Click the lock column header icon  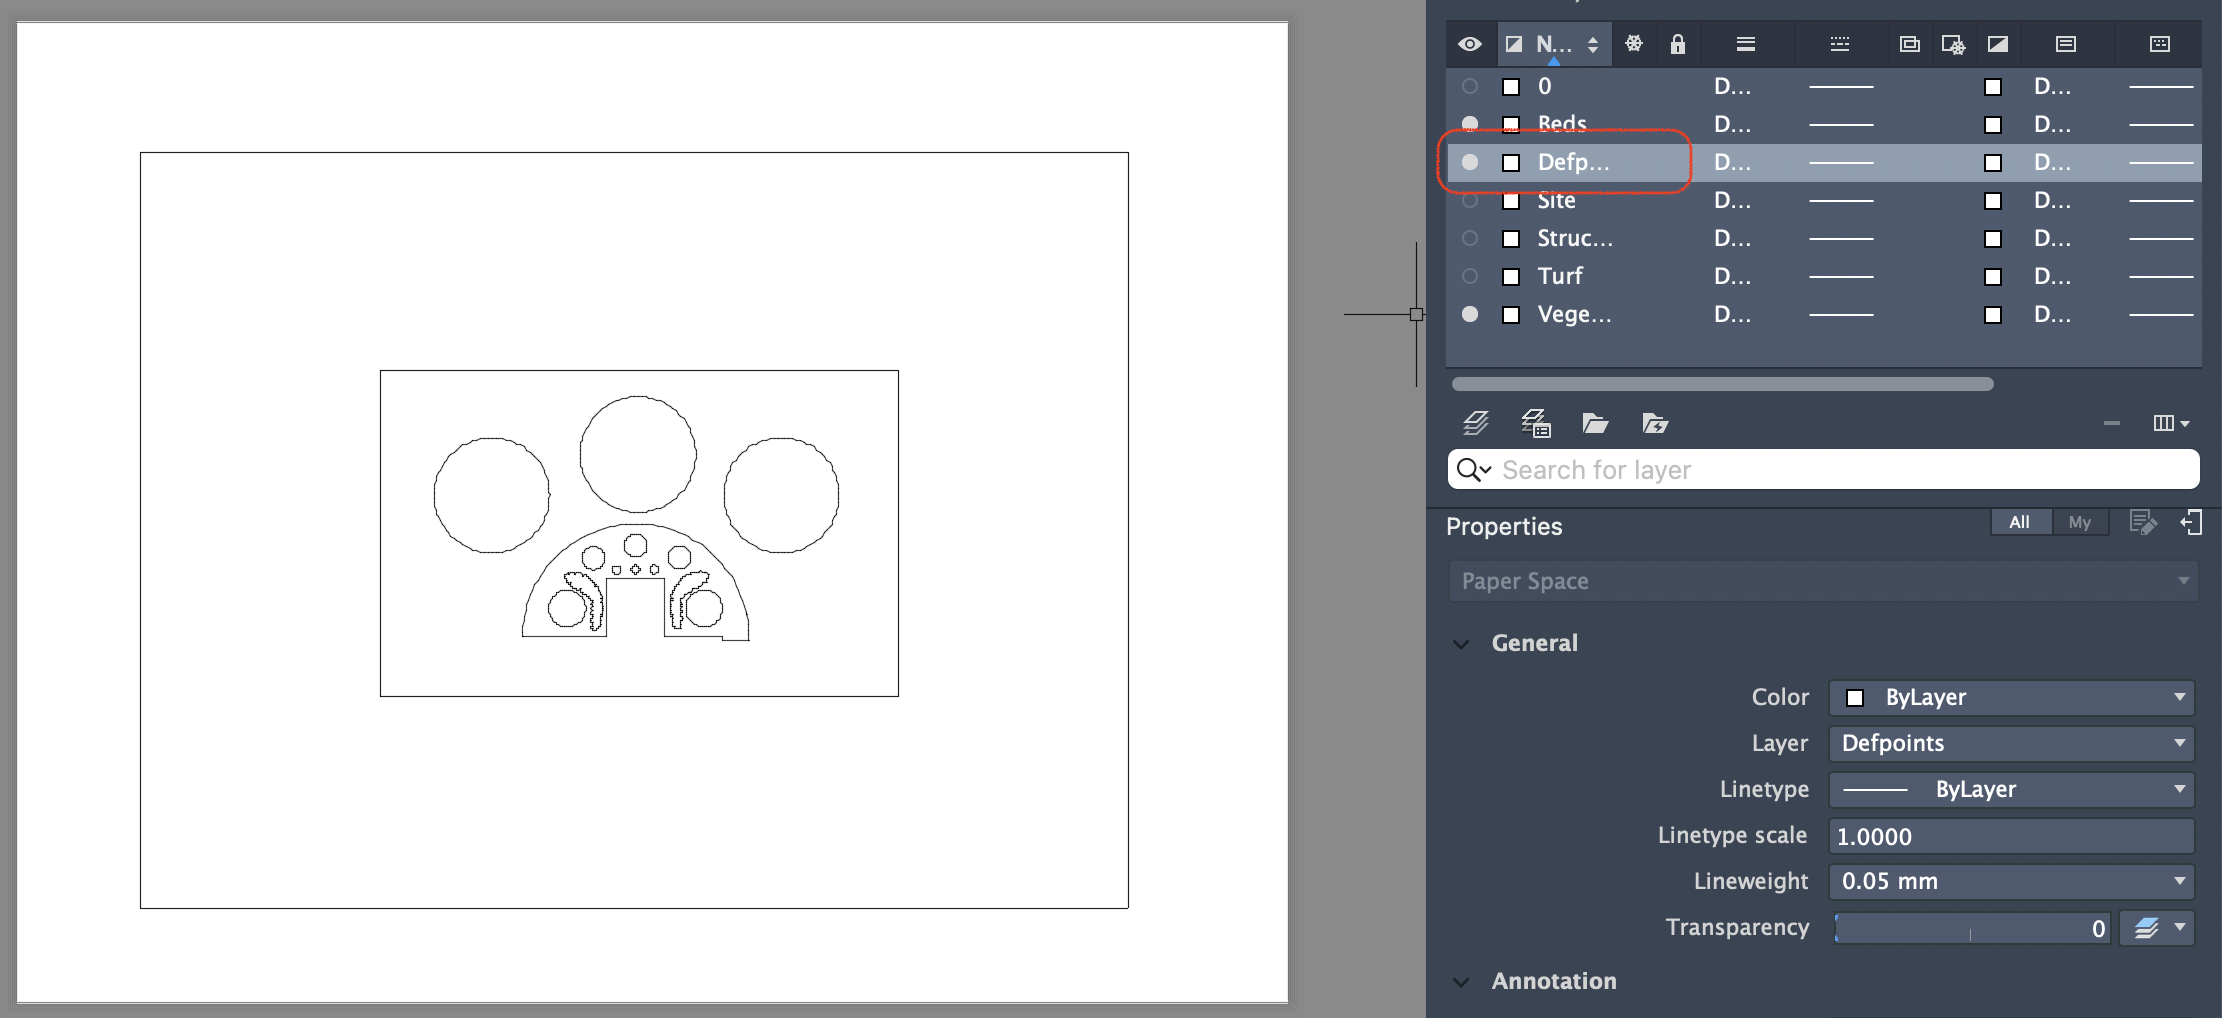pyautogui.click(x=1678, y=44)
